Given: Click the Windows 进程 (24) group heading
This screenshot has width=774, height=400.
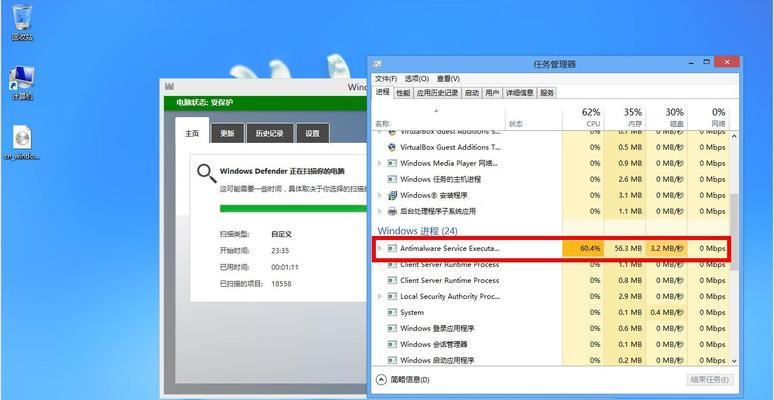Looking at the screenshot, I should (x=417, y=231).
